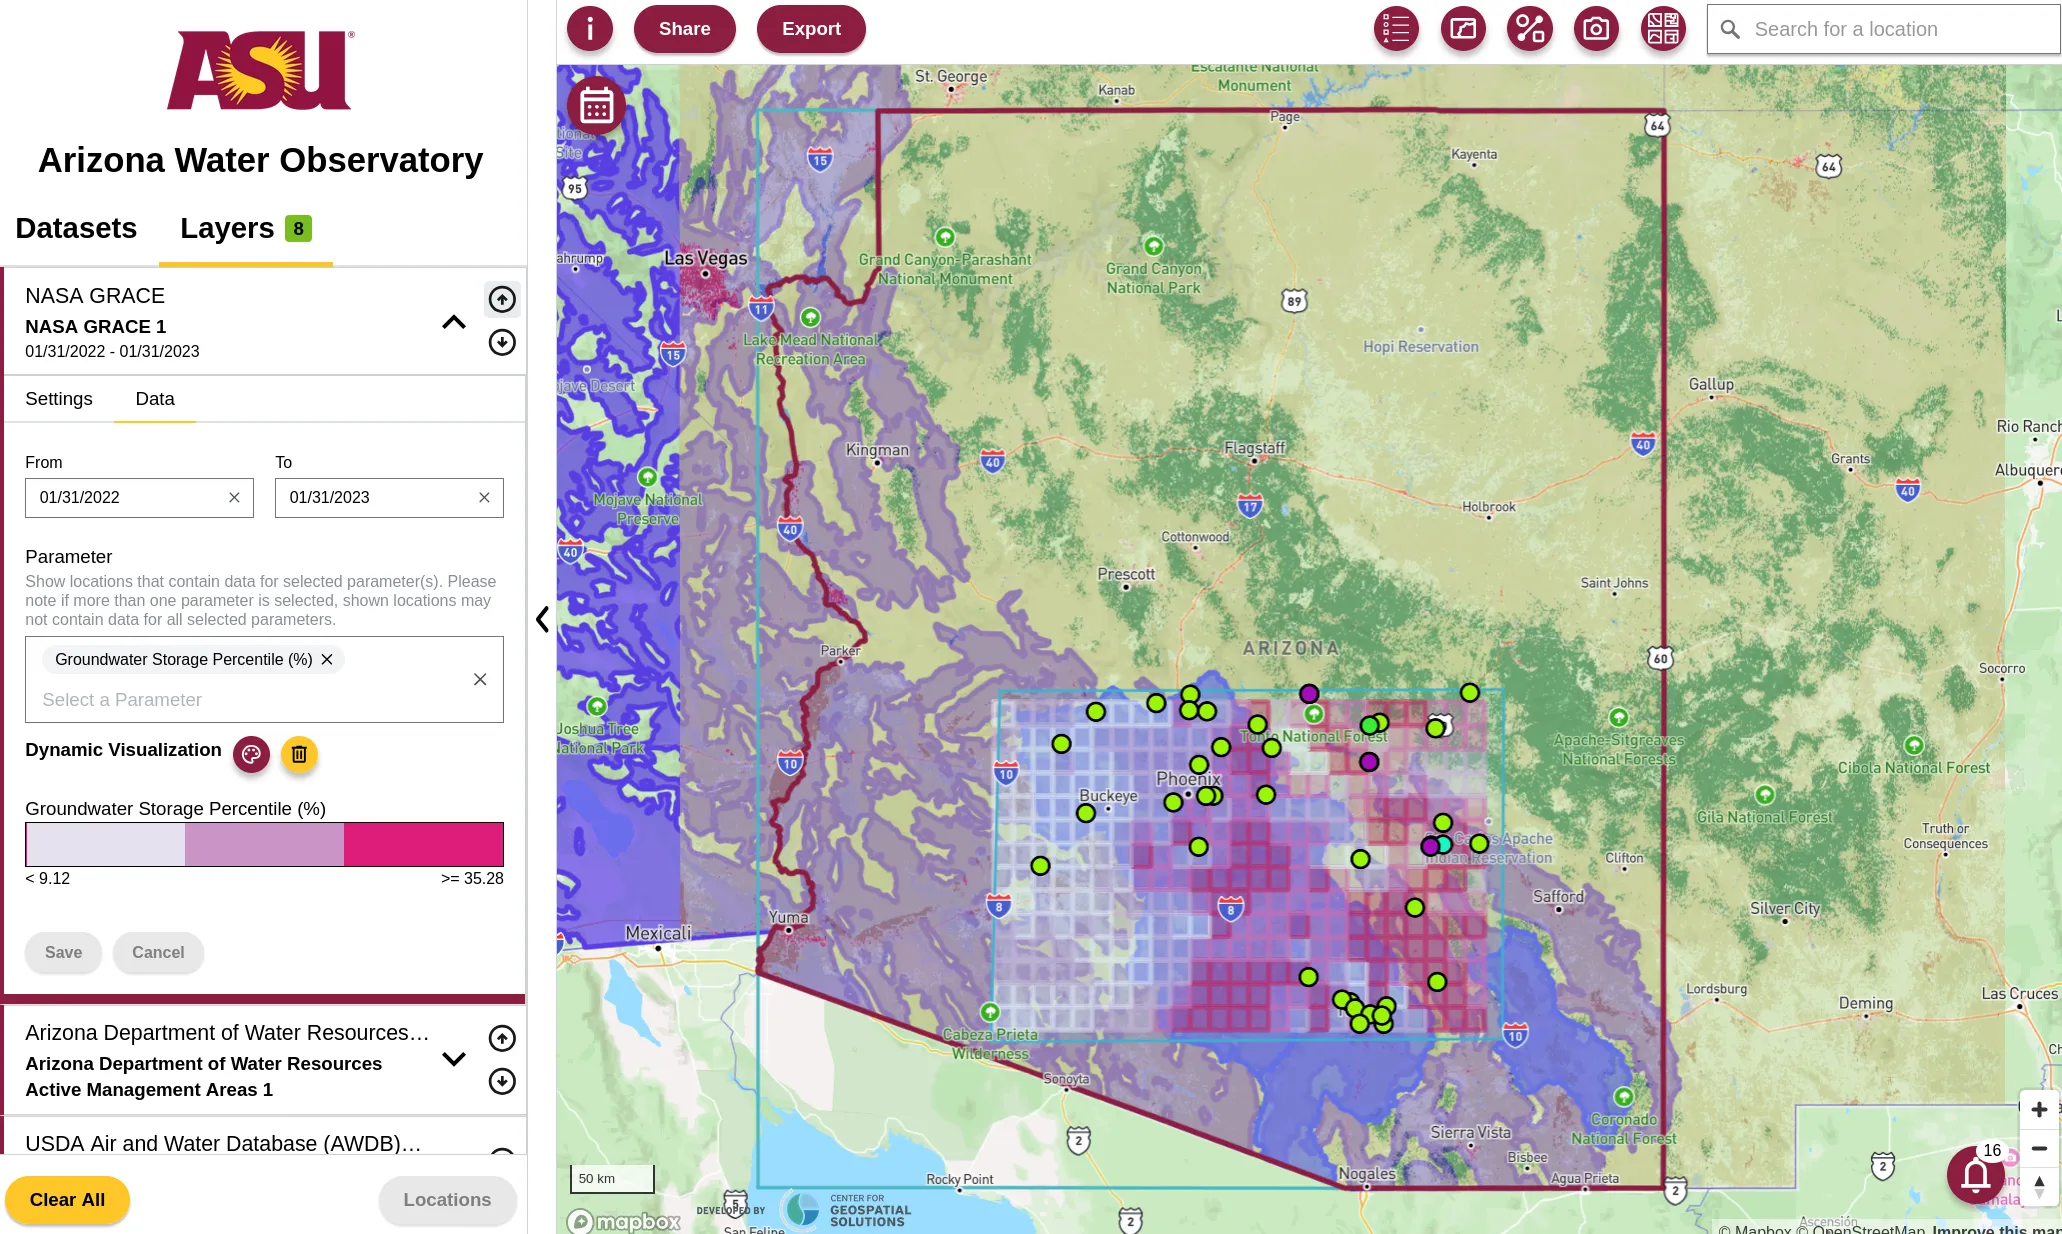Reset map bearing with compass button

point(2039,1187)
